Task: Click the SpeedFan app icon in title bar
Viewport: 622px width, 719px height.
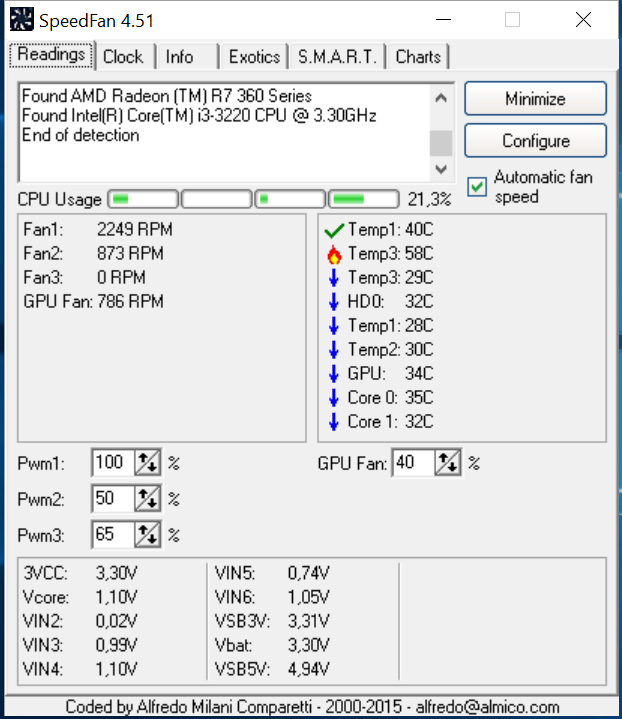Action: click(22, 20)
